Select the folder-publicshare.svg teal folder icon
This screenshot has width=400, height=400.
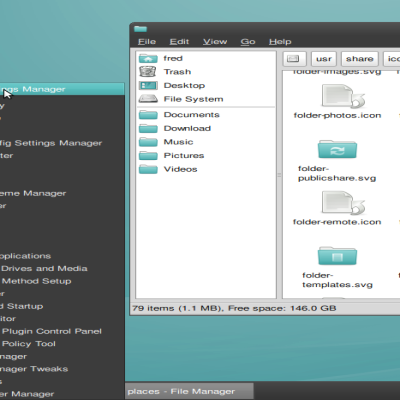pyautogui.click(x=337, y=149)
